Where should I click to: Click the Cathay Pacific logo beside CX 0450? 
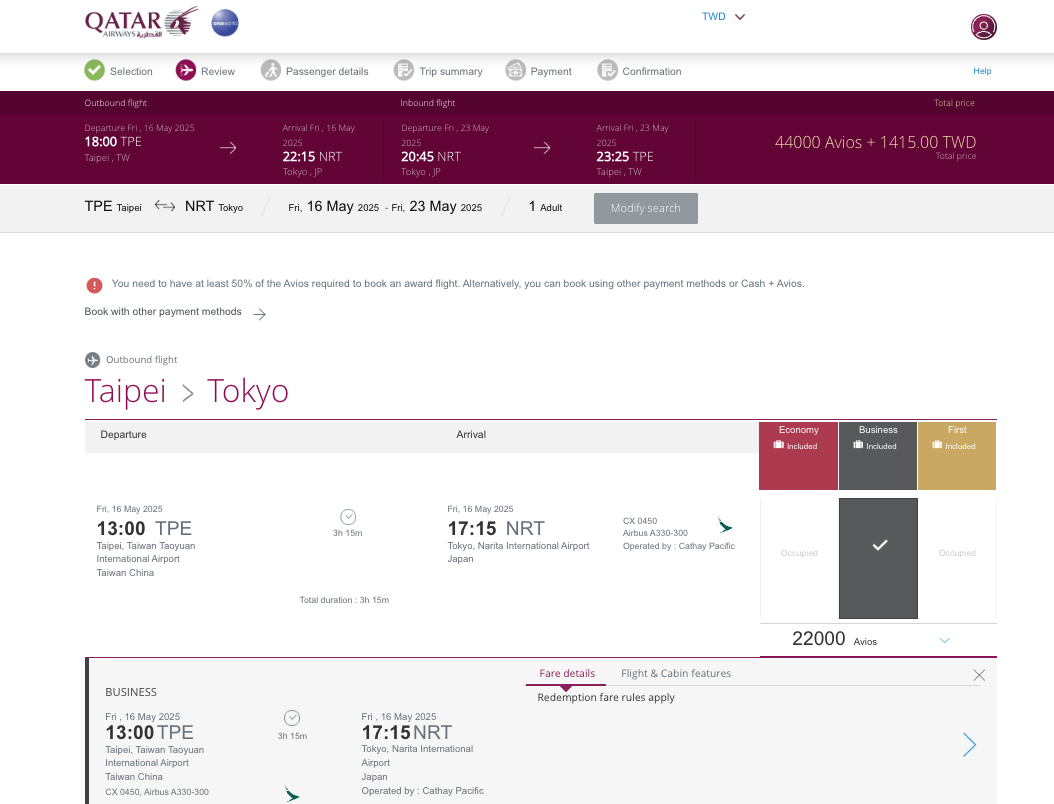coord(725,526)
